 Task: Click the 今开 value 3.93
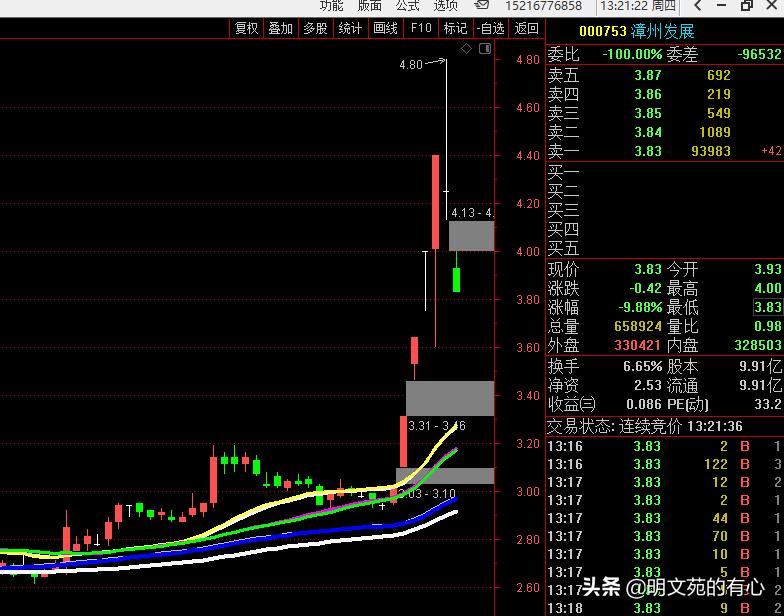click(768, 270)
